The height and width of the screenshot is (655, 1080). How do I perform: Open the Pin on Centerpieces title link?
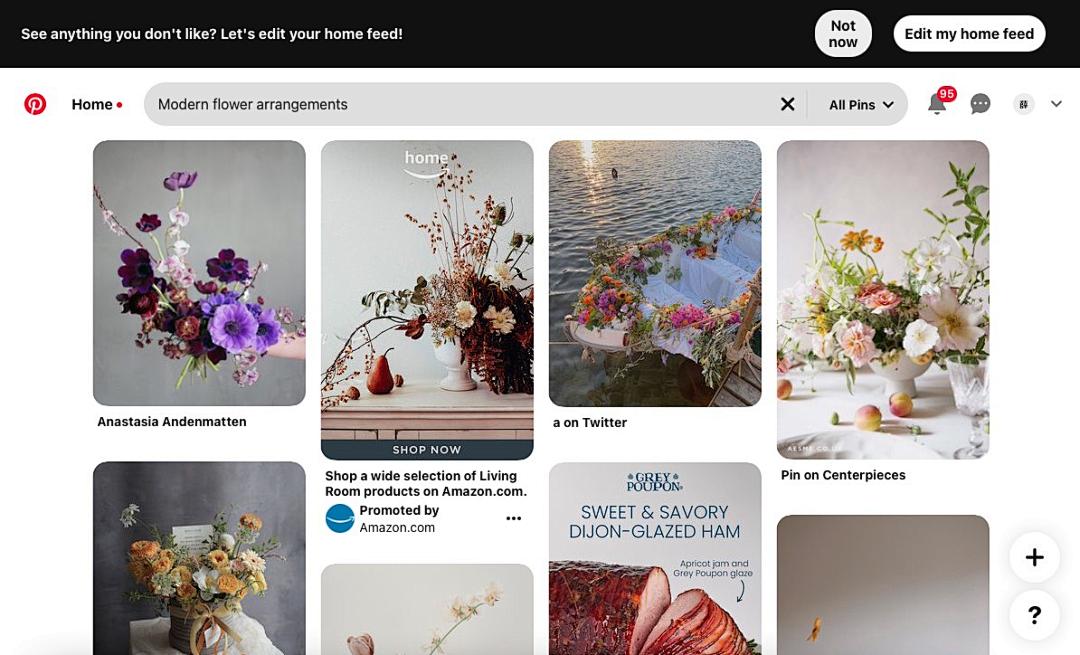tap(843, 475)
